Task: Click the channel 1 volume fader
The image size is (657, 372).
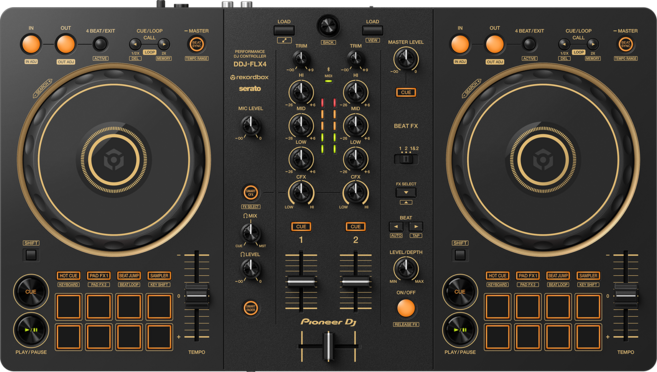Action: tap(301, 282)
